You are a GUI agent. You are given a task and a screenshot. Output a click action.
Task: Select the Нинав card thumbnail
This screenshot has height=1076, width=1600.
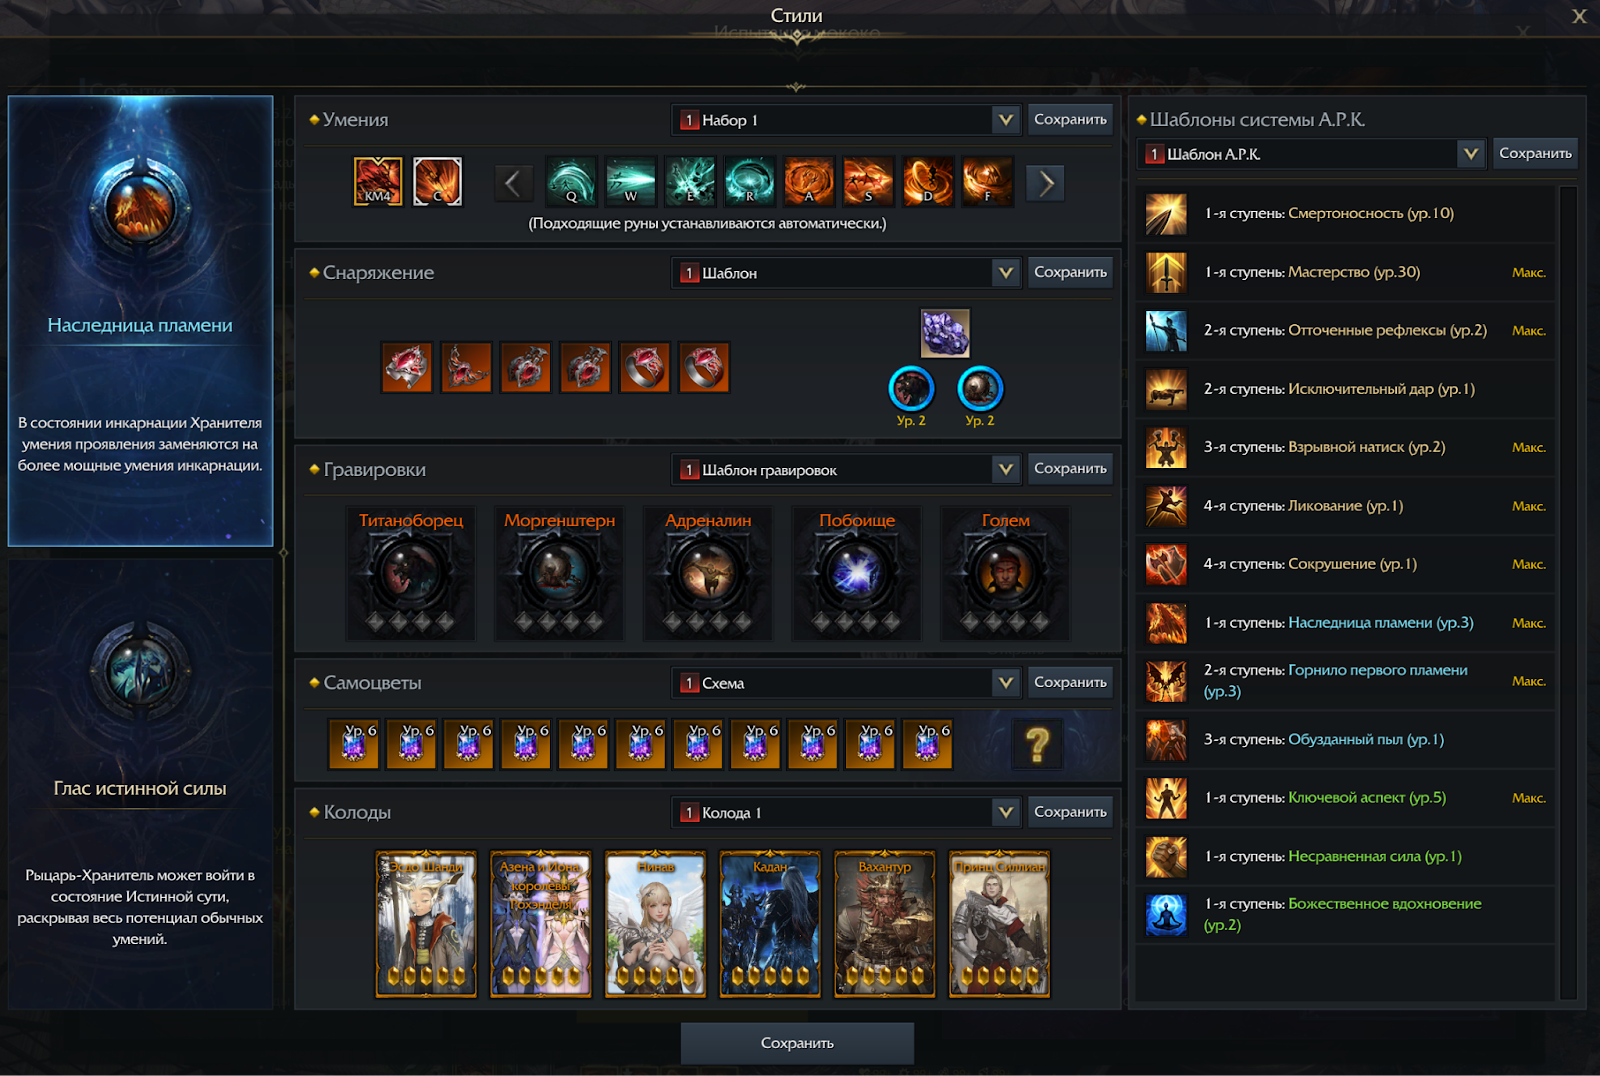[x=656, y=924]
